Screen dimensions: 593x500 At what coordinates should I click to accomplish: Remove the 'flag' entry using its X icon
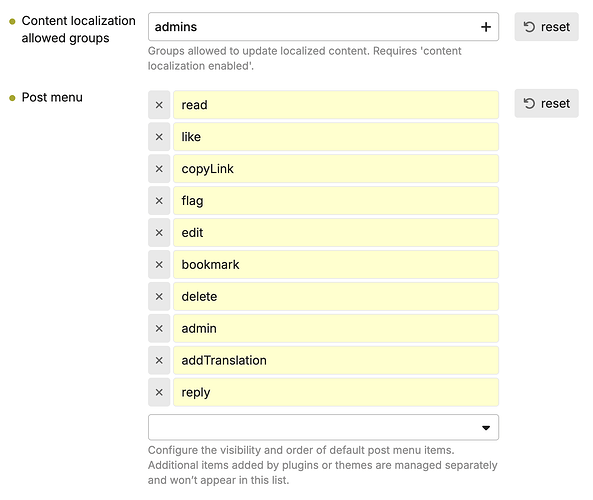(159, 201)
